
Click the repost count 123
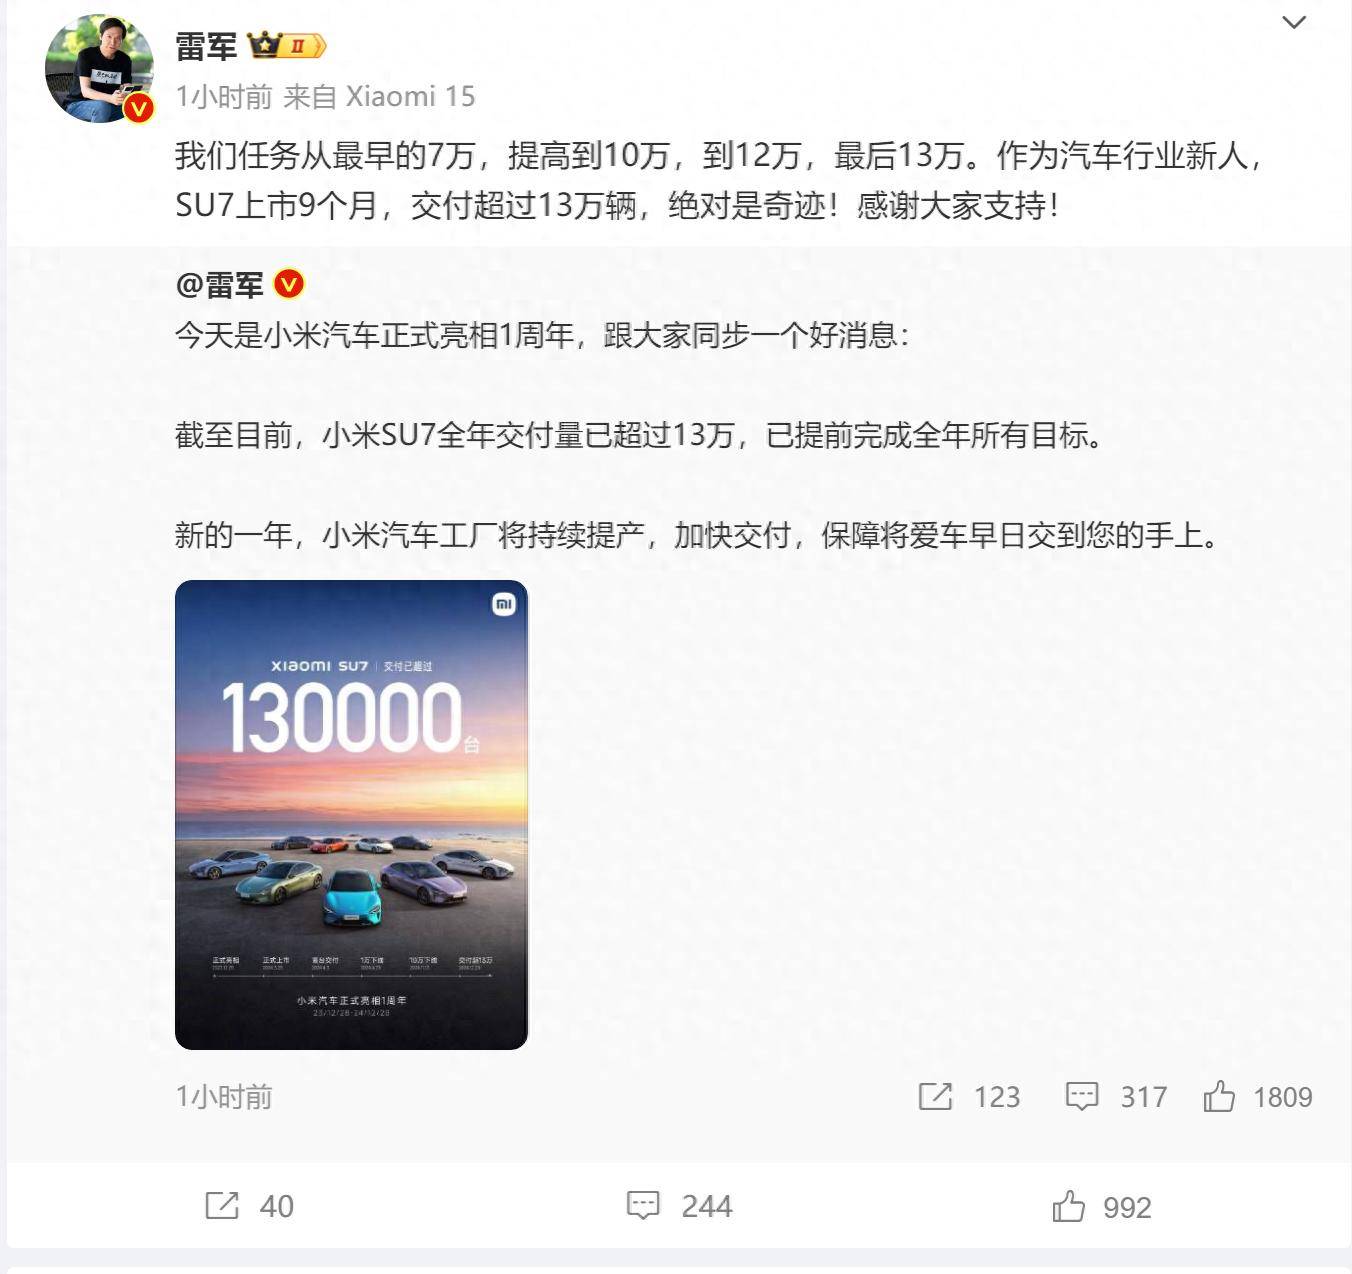997,1097
